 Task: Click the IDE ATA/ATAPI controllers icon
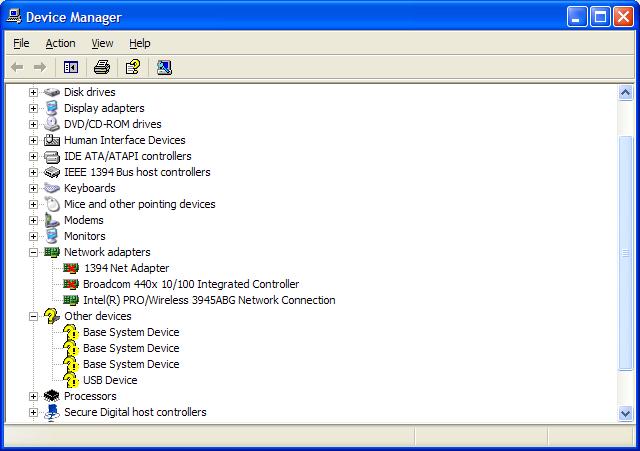click(52, 156)
